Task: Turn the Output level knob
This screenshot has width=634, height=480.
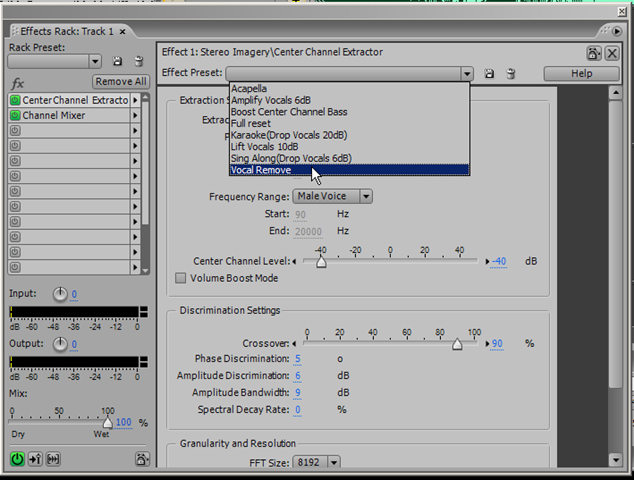Action: (x=60, y=344)
